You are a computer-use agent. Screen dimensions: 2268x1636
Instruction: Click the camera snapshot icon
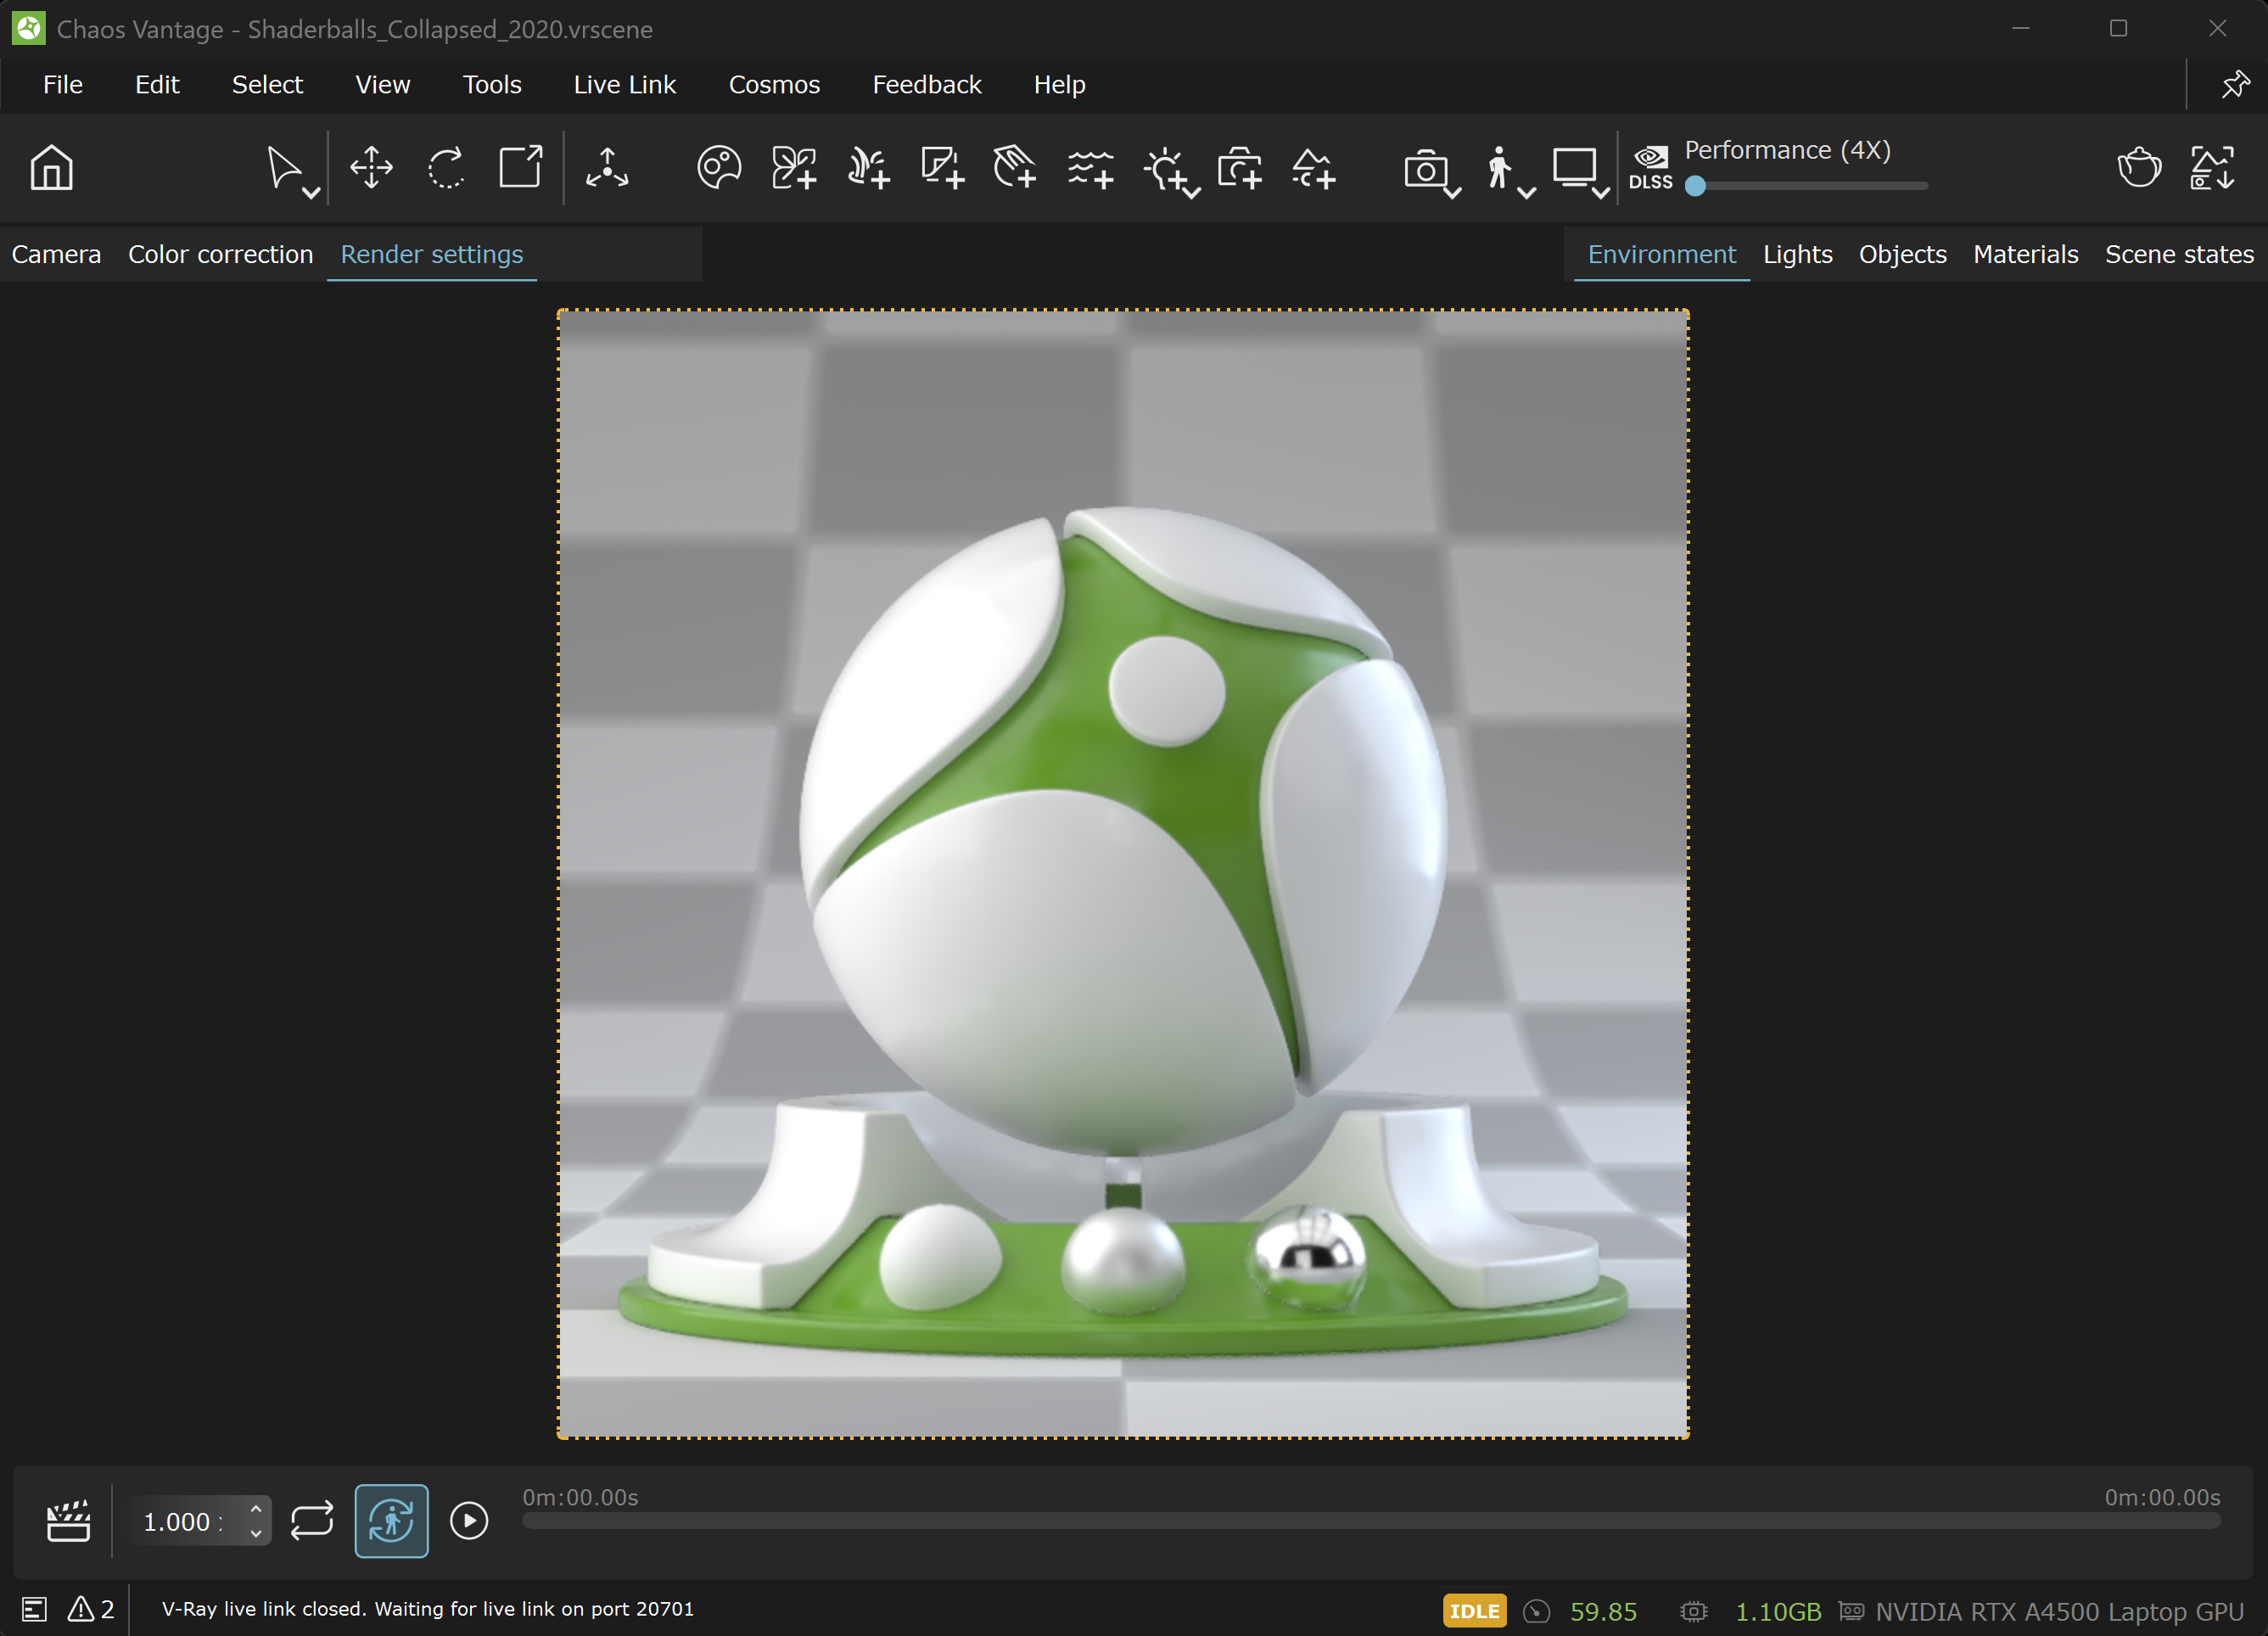(x=1425, y=169)
